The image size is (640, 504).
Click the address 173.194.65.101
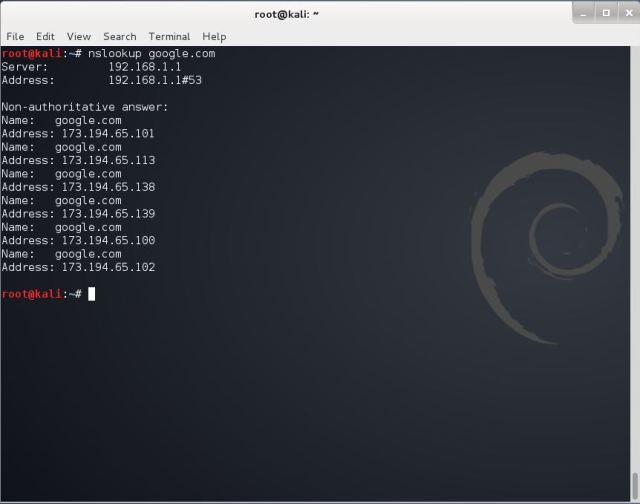point(108,133)
